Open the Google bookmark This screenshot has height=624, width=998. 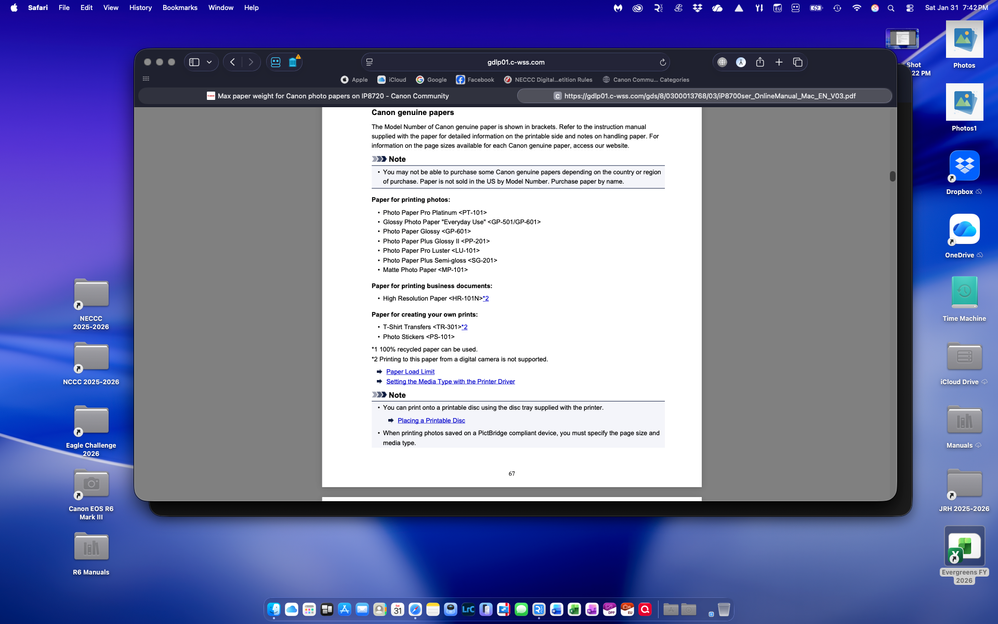click(x=431, y=80)
